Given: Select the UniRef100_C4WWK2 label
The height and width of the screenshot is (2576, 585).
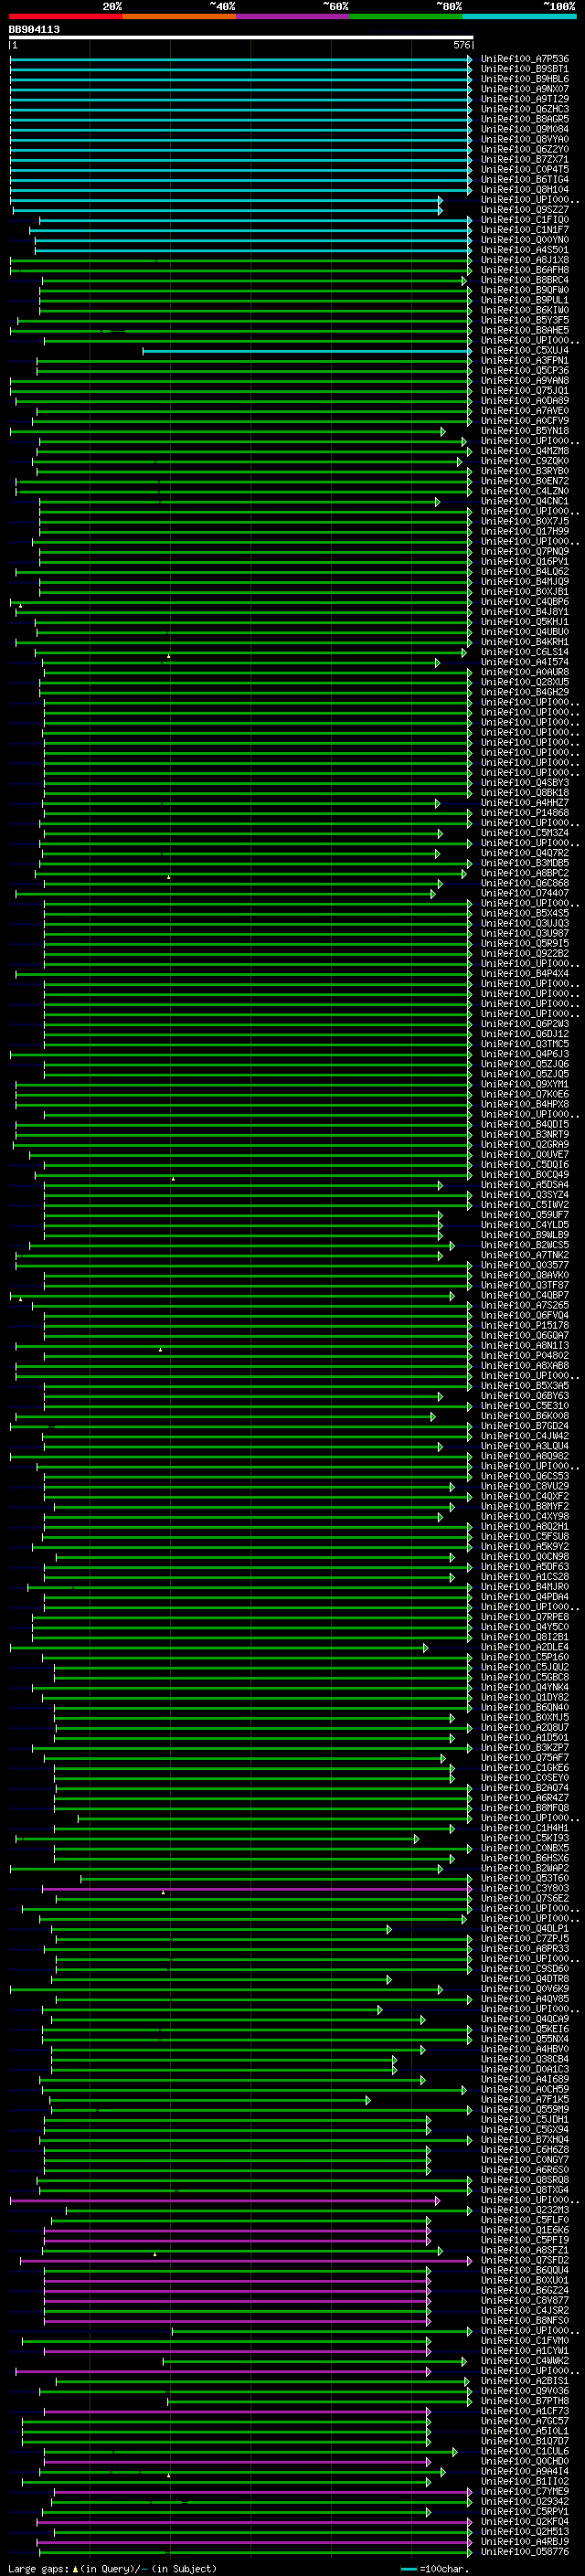Looking at the screenshot, I should point(525,2363).
